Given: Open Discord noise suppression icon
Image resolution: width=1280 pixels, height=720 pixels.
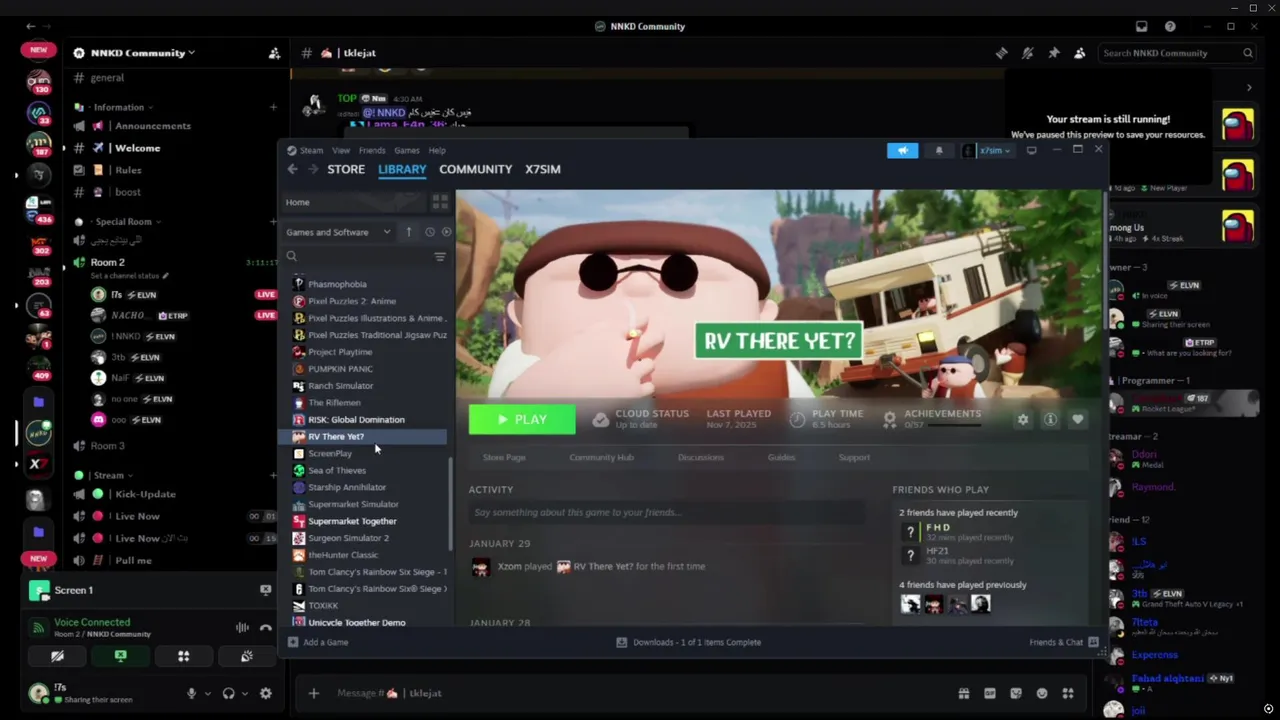Looking at the screenshot, I should 242,628.
